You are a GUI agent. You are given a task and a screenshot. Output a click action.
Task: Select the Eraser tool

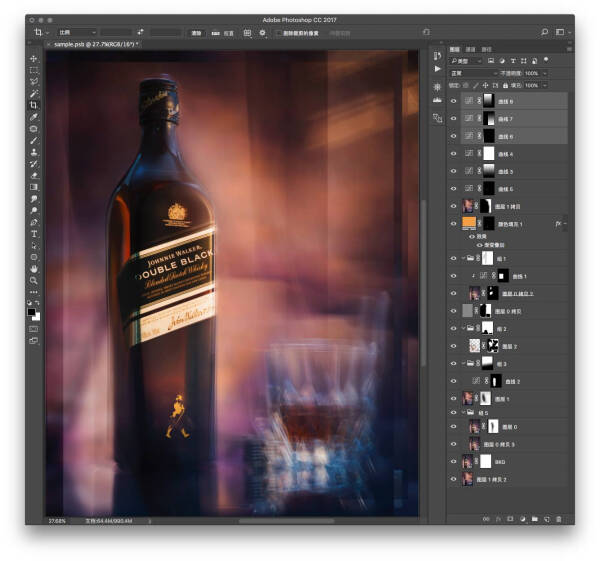point(34,175)
